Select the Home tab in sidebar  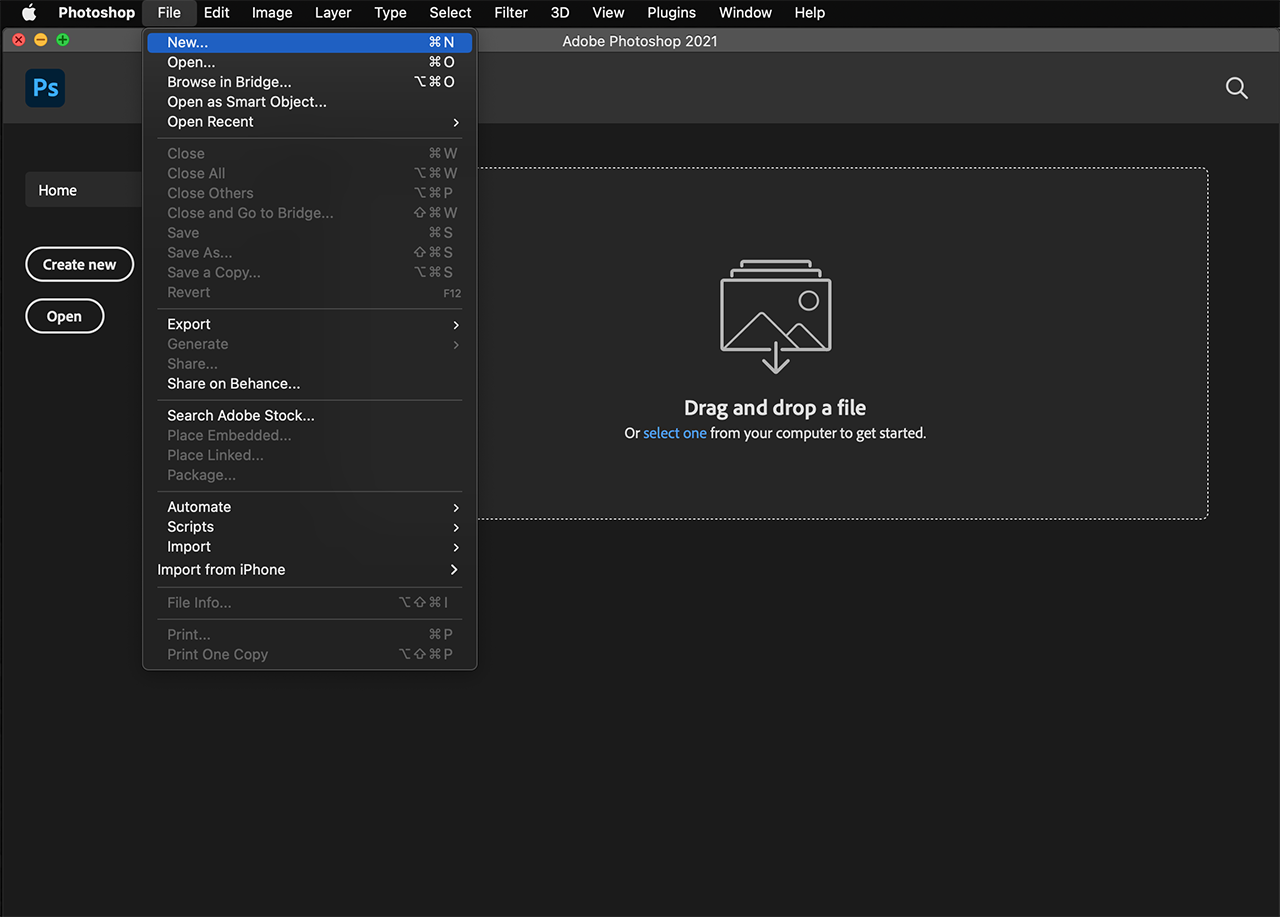(84, 190)
